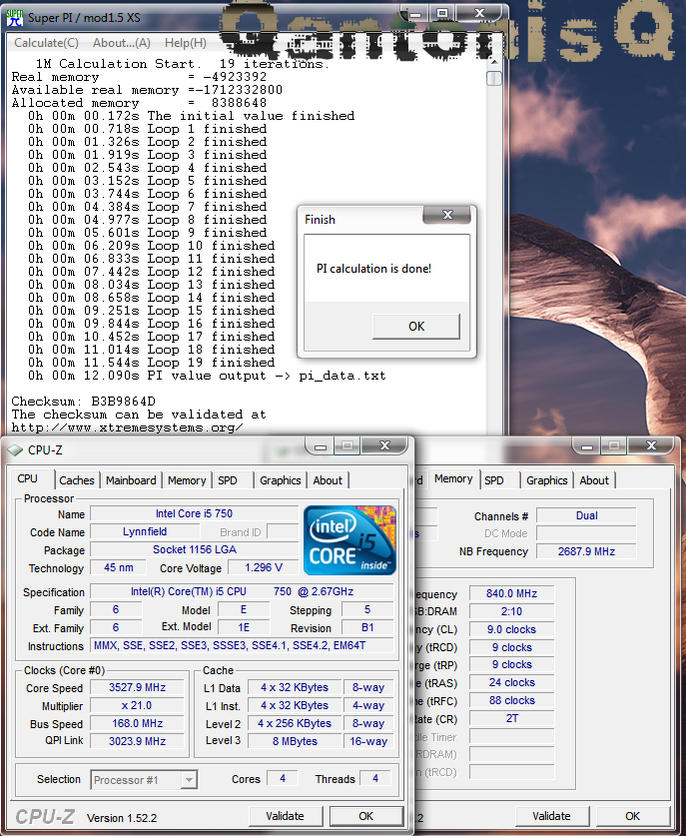Open the Graphics tab in front CPU-Z window
Screen dimensions: 686x836
click(280, 480)
